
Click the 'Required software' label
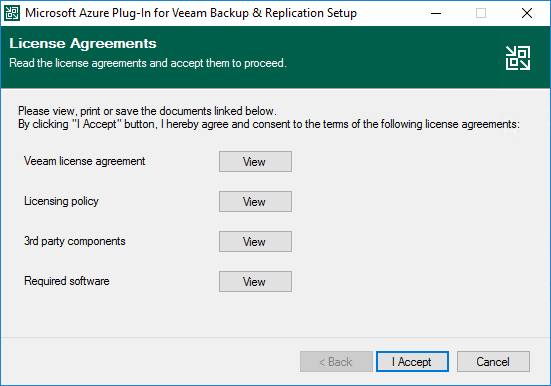[x=66, y=281]
